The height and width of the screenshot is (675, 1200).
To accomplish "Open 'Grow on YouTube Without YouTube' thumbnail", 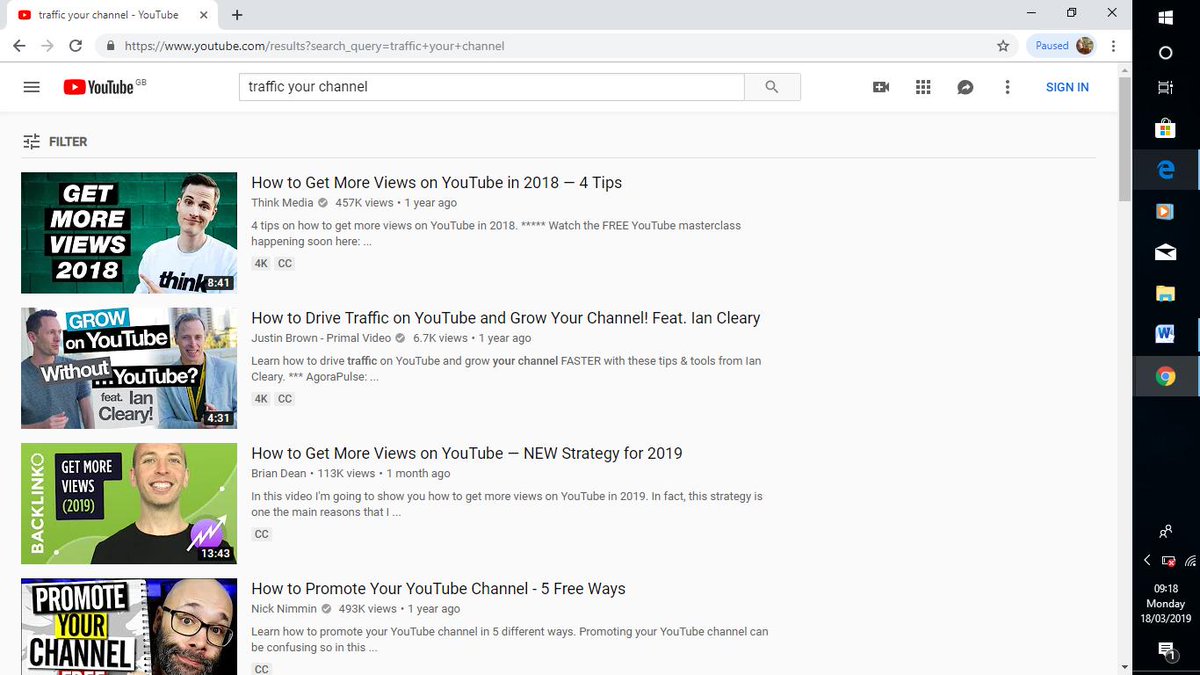I will click(x=129, y=368).
